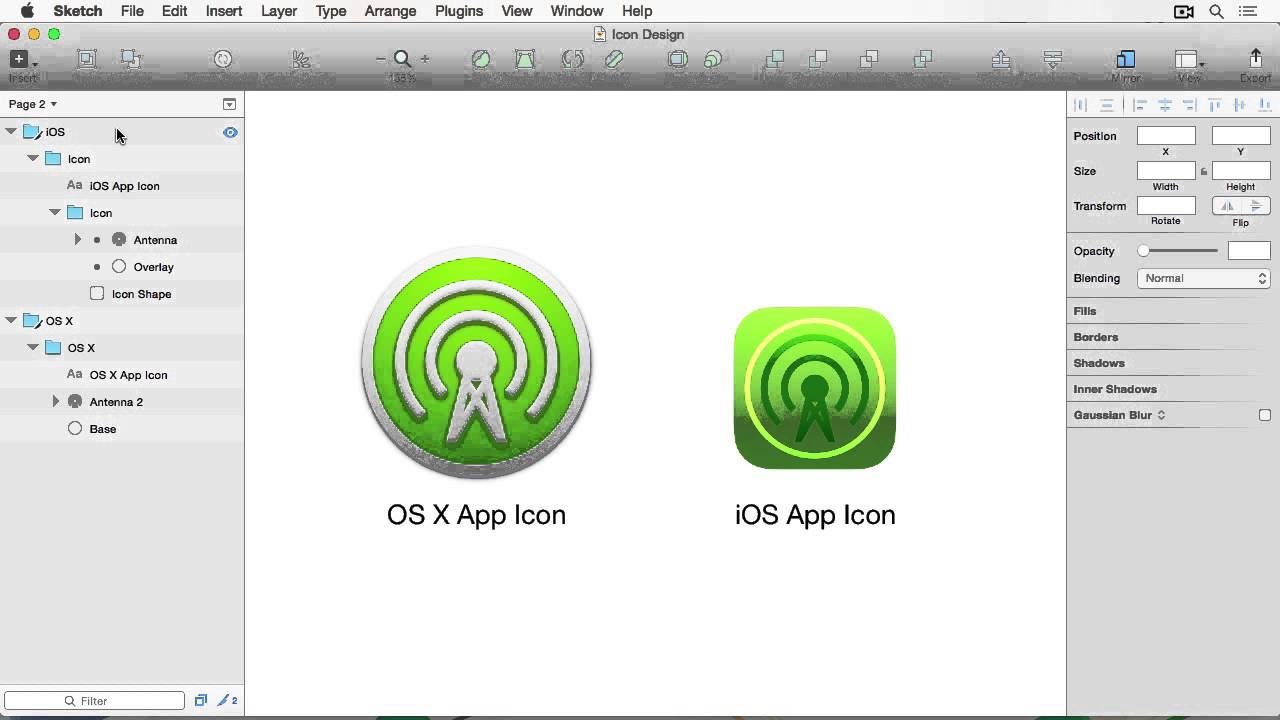Click the Ungroup toolbar icon
The height and width of the screenshot is (720, 1280).
129,60
